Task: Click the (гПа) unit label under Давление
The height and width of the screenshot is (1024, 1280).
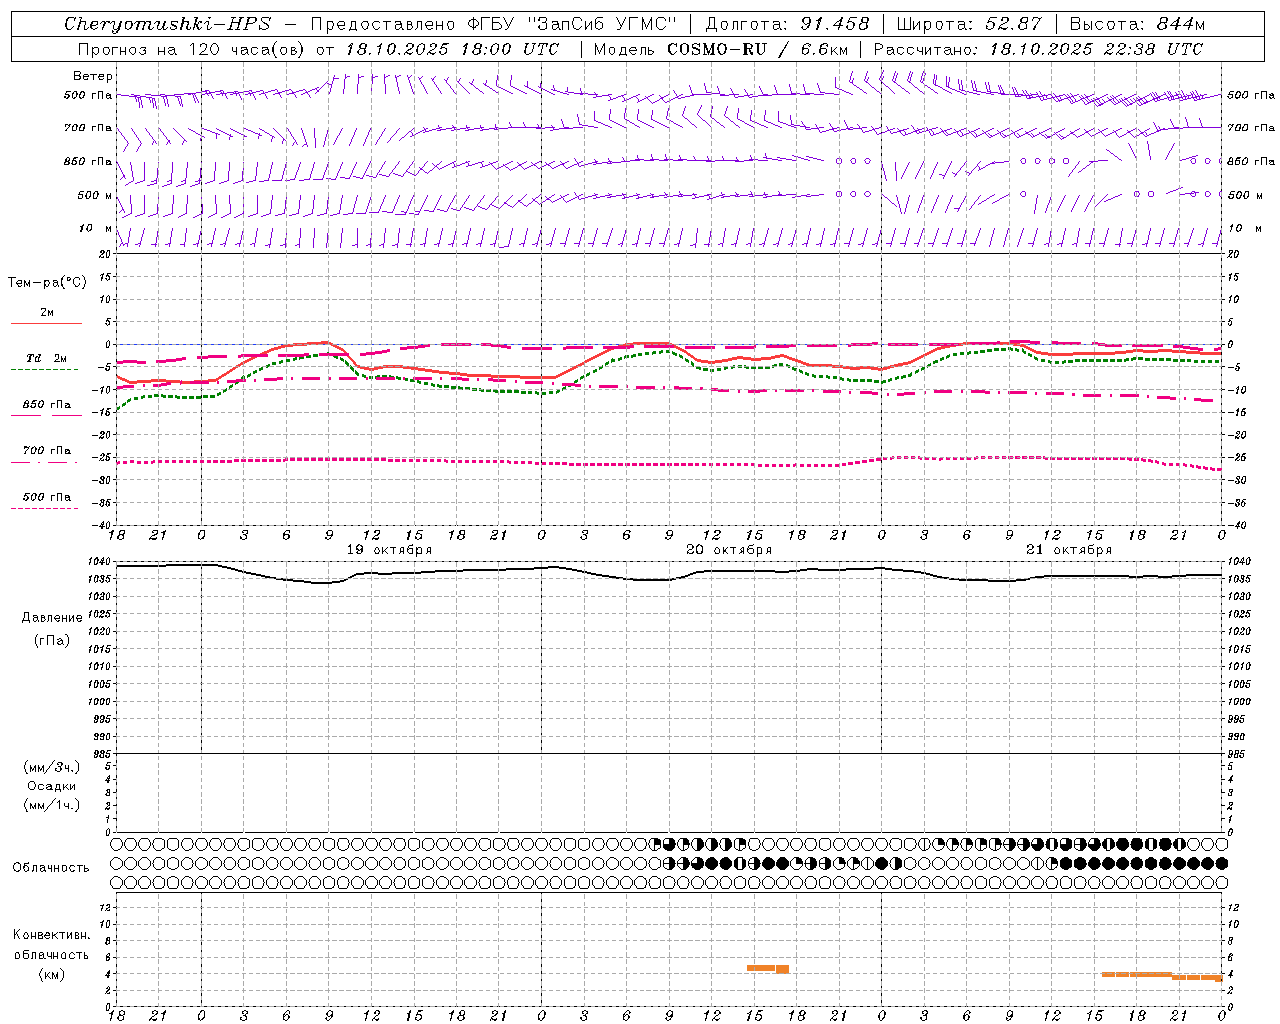Action: (x=52, y=640)
